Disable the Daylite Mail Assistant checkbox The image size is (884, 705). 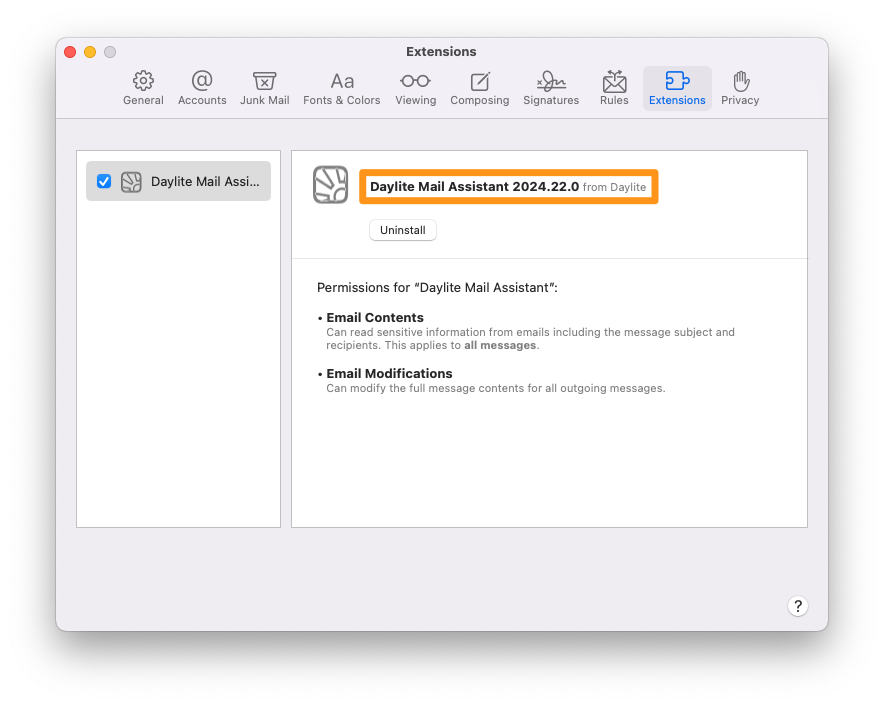(x=104, y=181)
